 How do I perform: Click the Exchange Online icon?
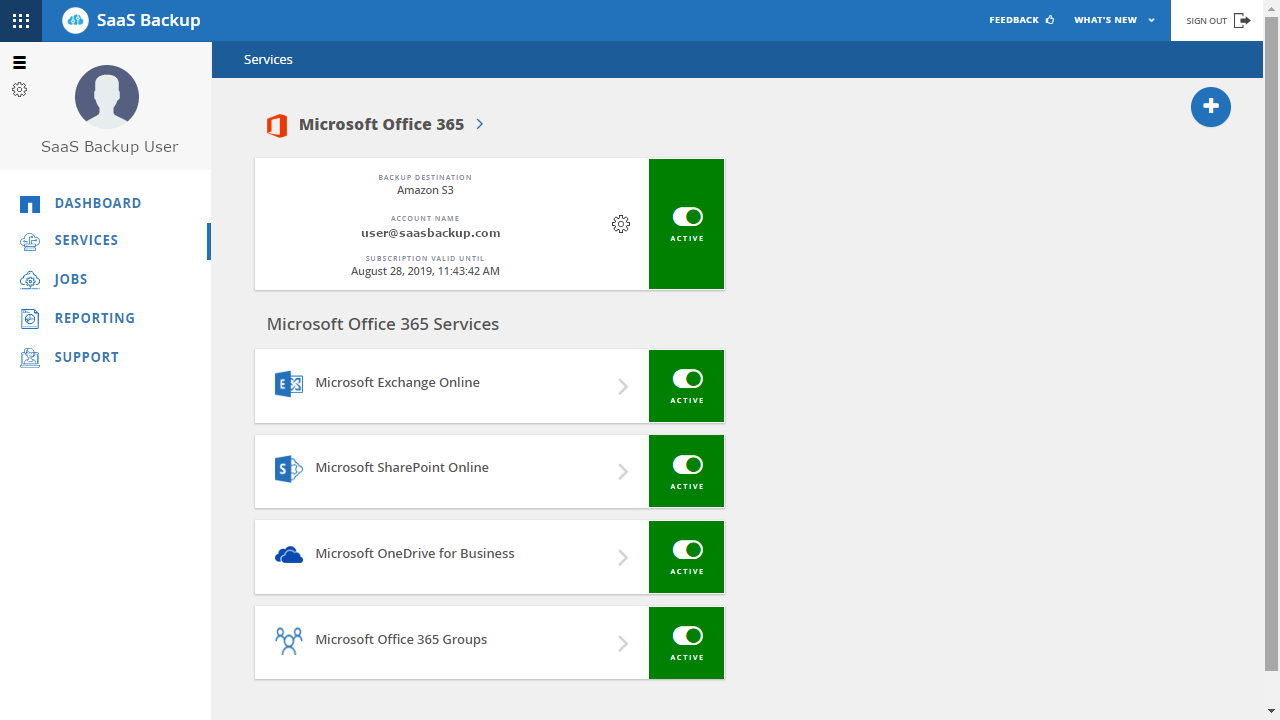click(289, 383)
